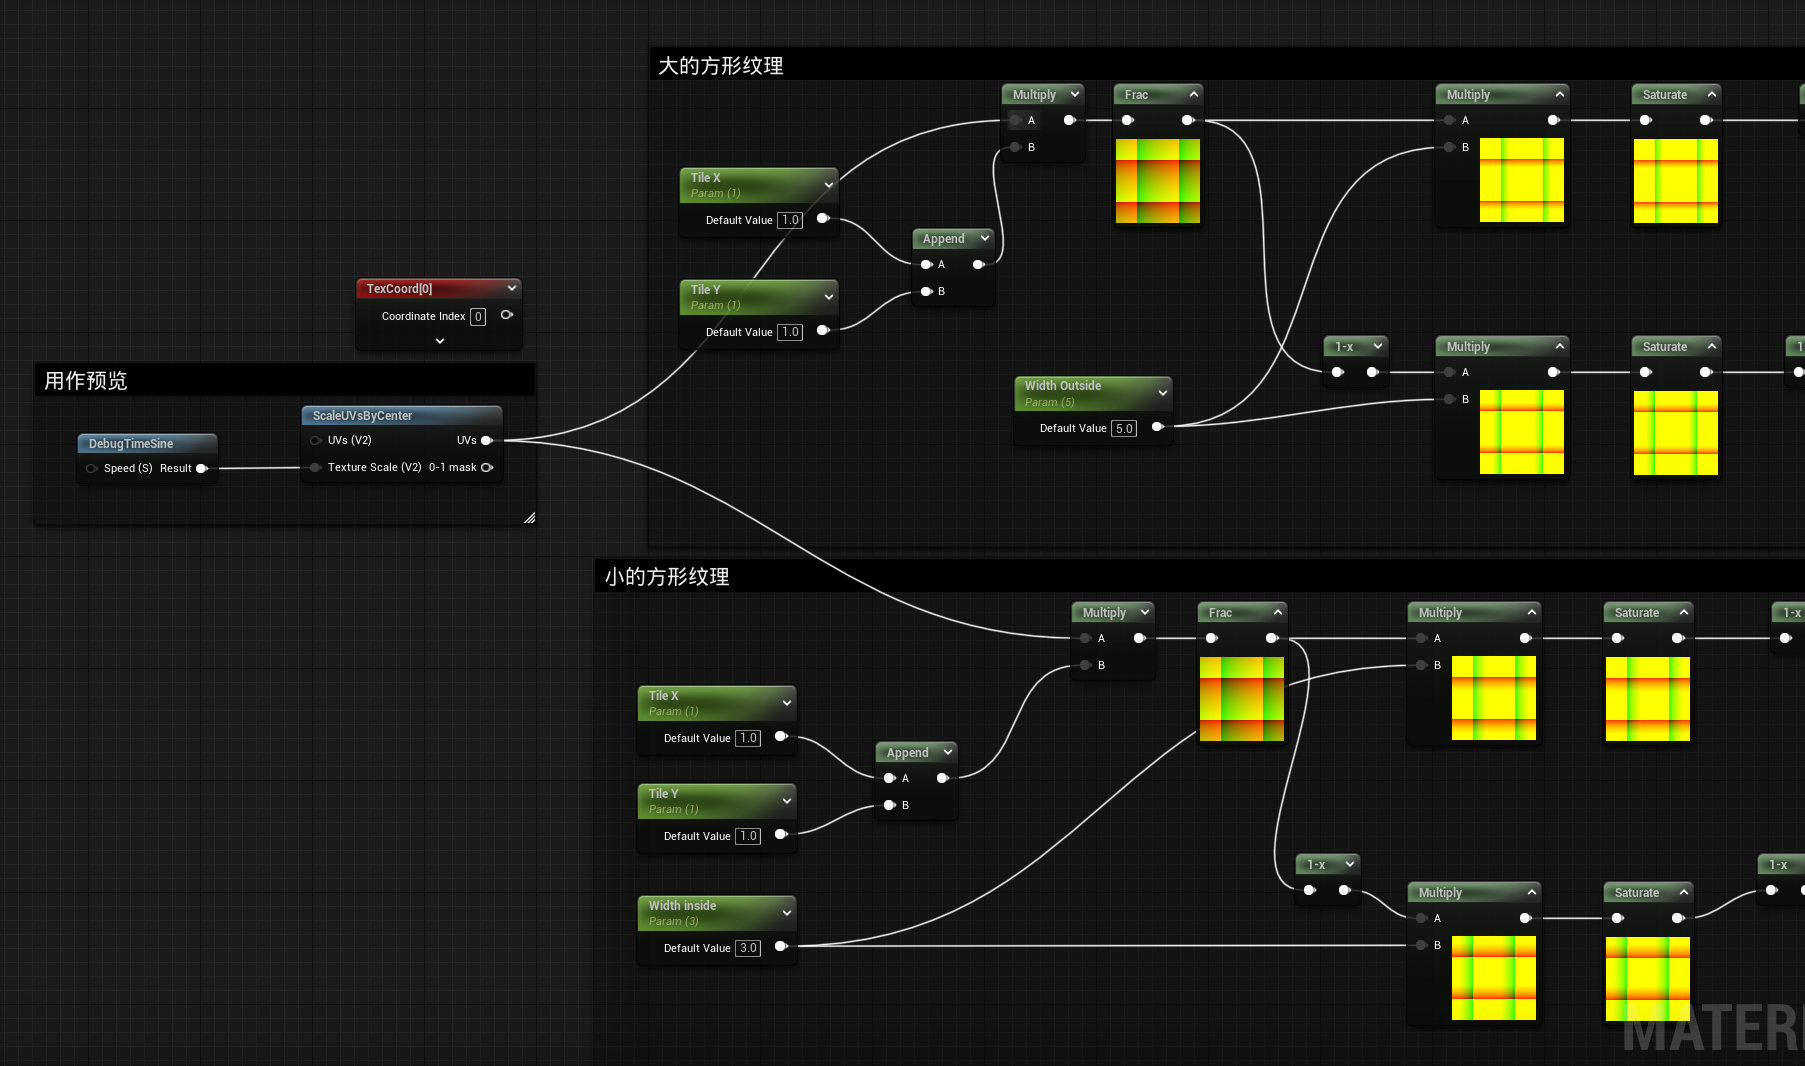Click Append output pin in 小的方形纹理
The image size is (1805, 1066).
point(942,778)
